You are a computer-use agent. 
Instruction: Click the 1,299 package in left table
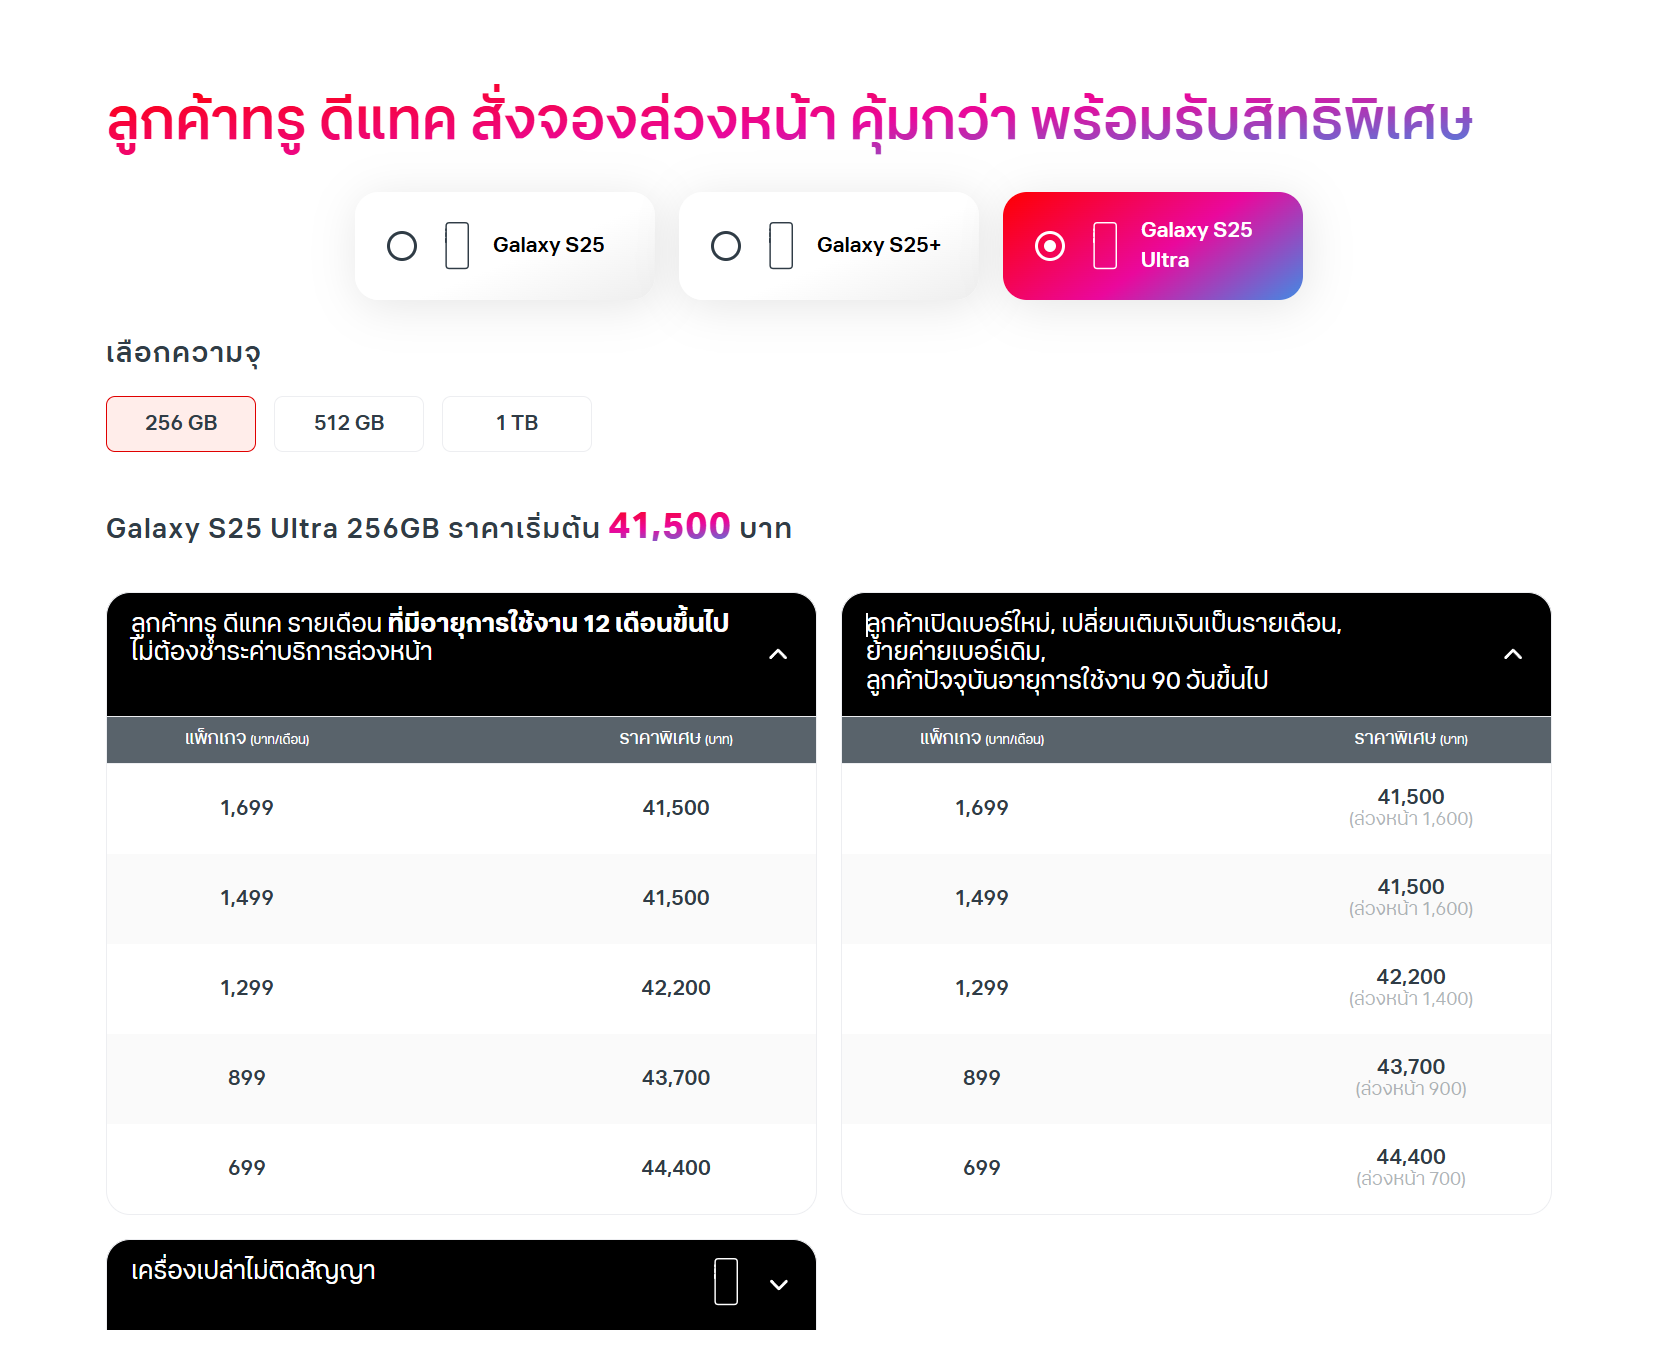(x=247, y=988)
